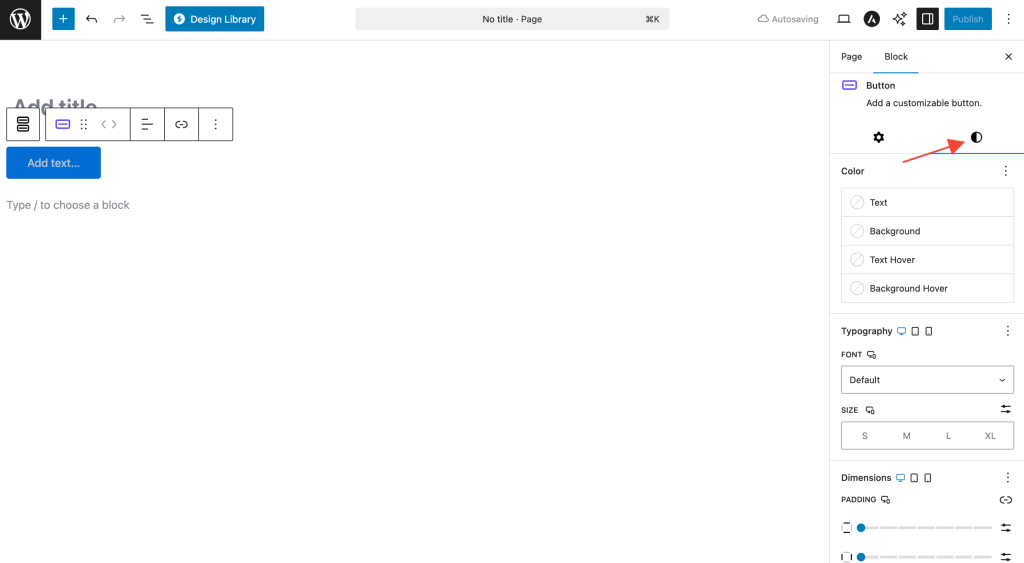The image size is (1024, 563).
Task: Open the block settings gear tab
Action: [x=878, y=137]
